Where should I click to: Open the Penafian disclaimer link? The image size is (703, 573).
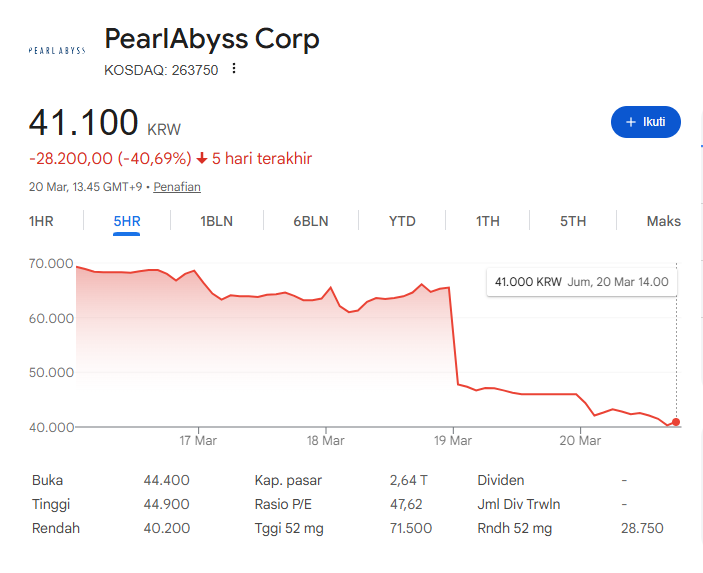coord(177,187)
